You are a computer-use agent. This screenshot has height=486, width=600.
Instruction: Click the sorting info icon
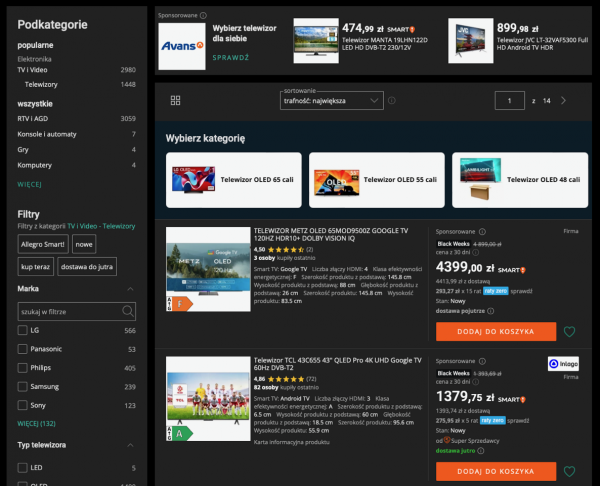click(391, 101)
